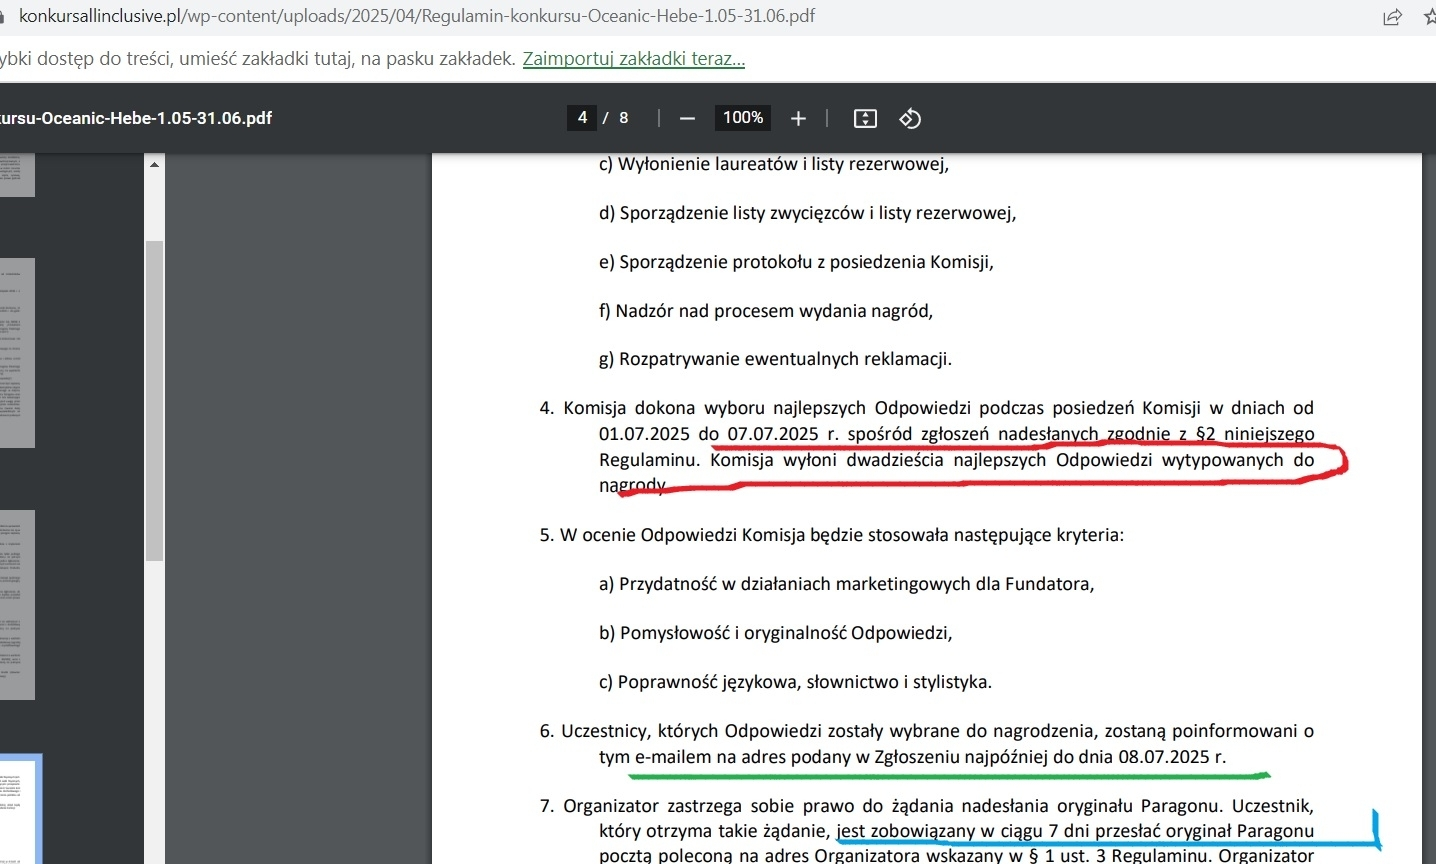The height and width of the screenshot is (864, 1436).
Task: Click the zoom in plus button
Action: [x=798, y=119]
